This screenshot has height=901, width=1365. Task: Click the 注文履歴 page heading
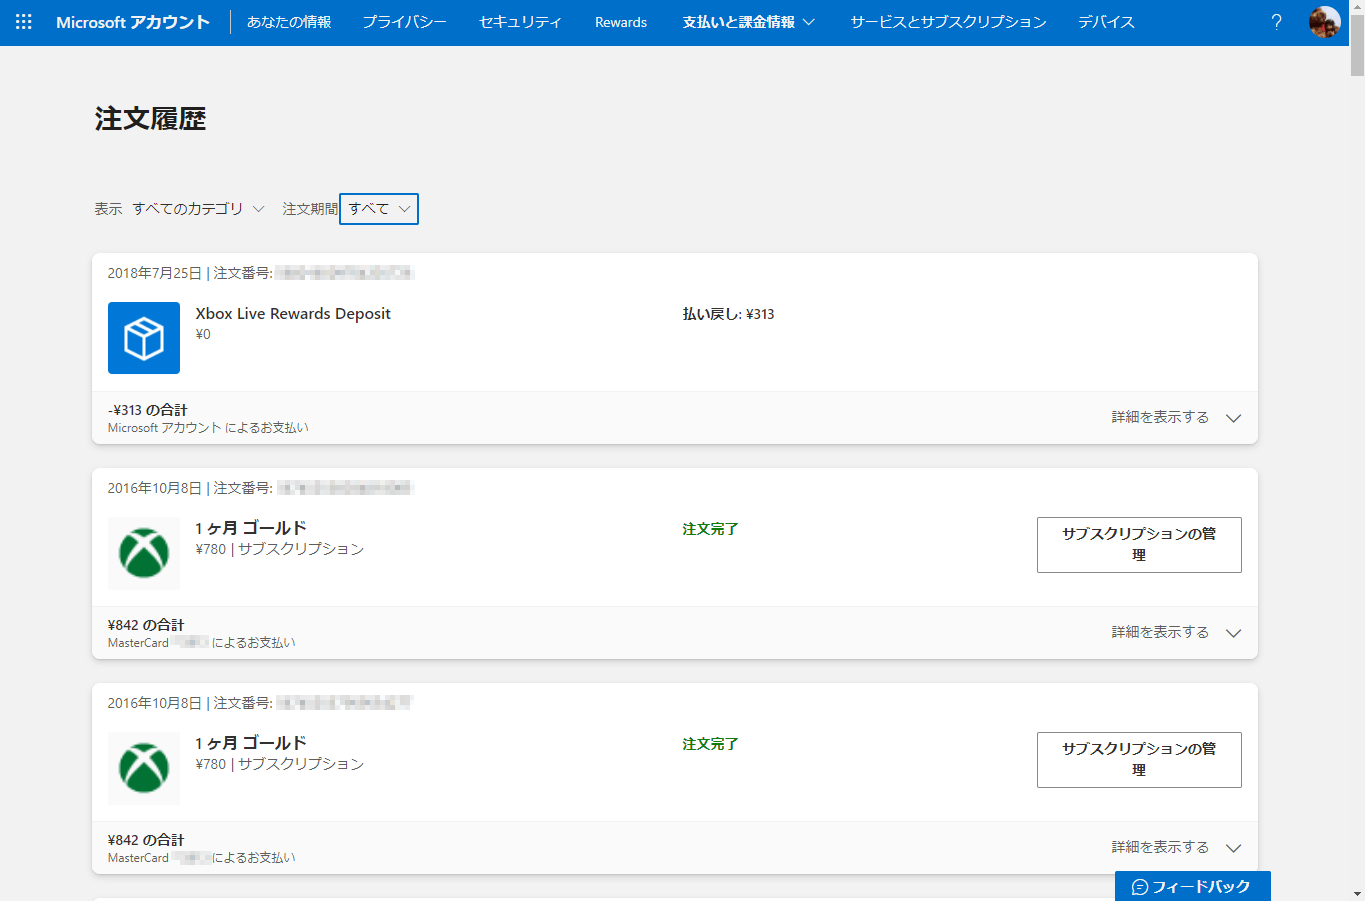coord(150,119)
